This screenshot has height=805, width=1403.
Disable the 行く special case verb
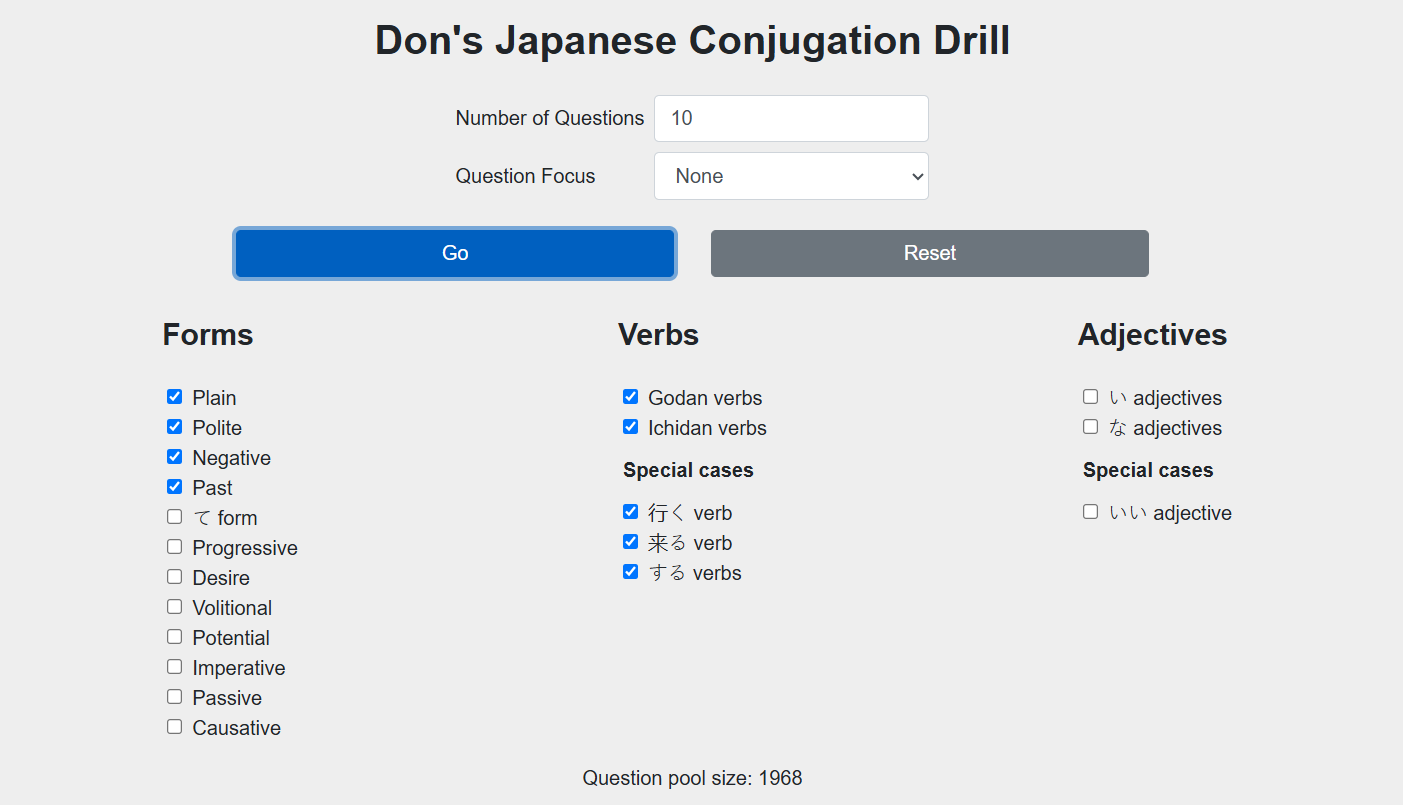(630, 511)
